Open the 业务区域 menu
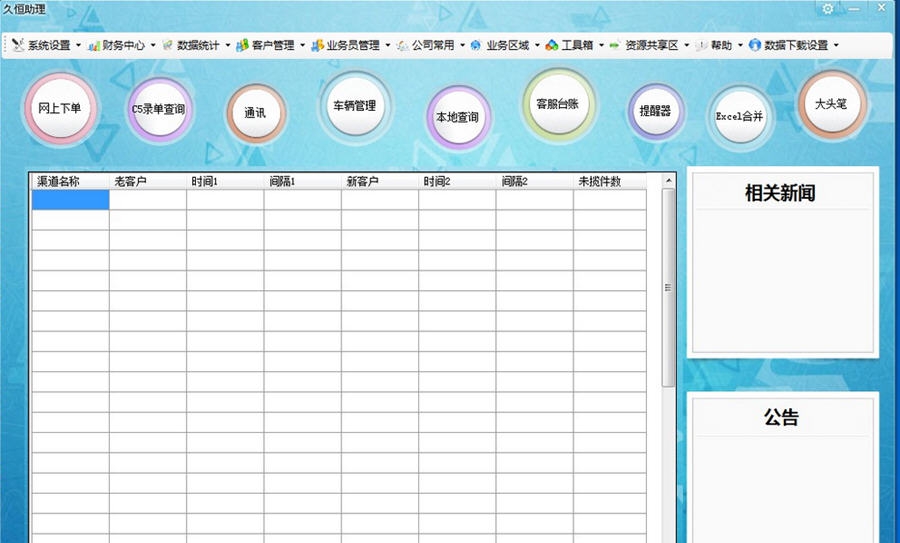900x543 pixels. point(508,45)
